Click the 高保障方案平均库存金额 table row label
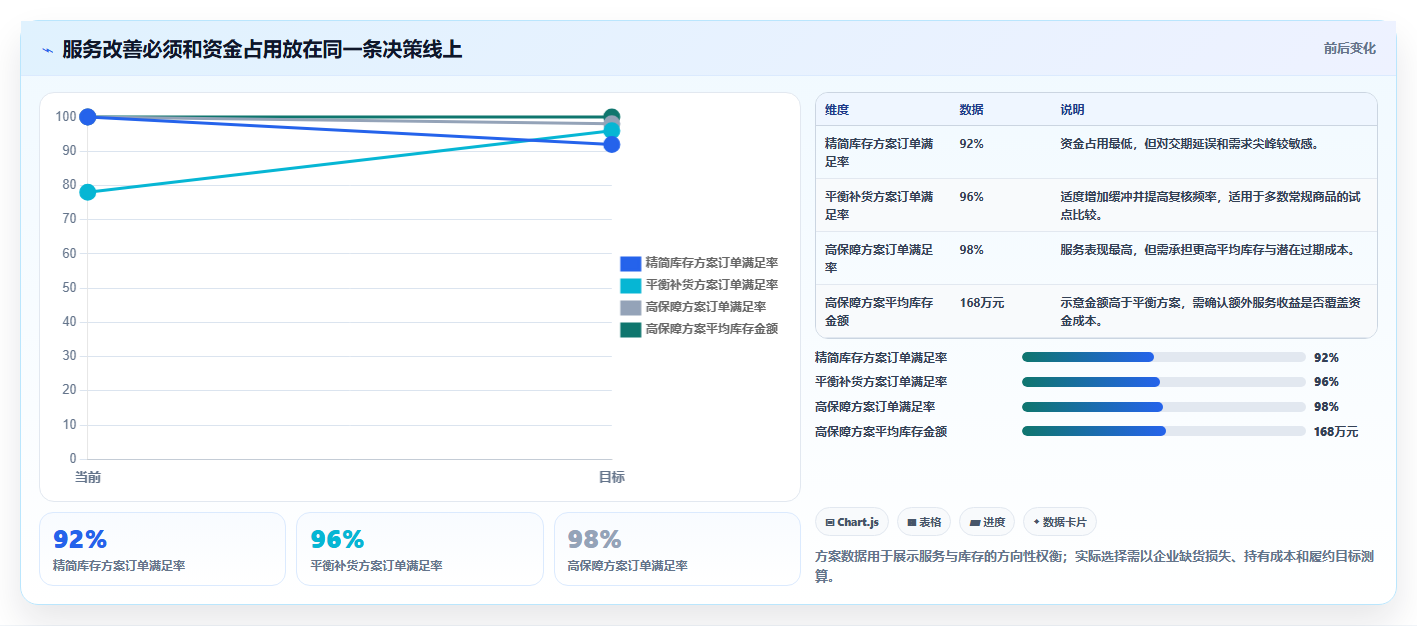 pos(879,311)
